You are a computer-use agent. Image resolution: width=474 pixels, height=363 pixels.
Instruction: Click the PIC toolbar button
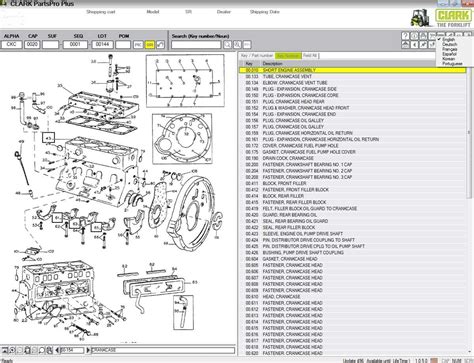click(138, 45)
